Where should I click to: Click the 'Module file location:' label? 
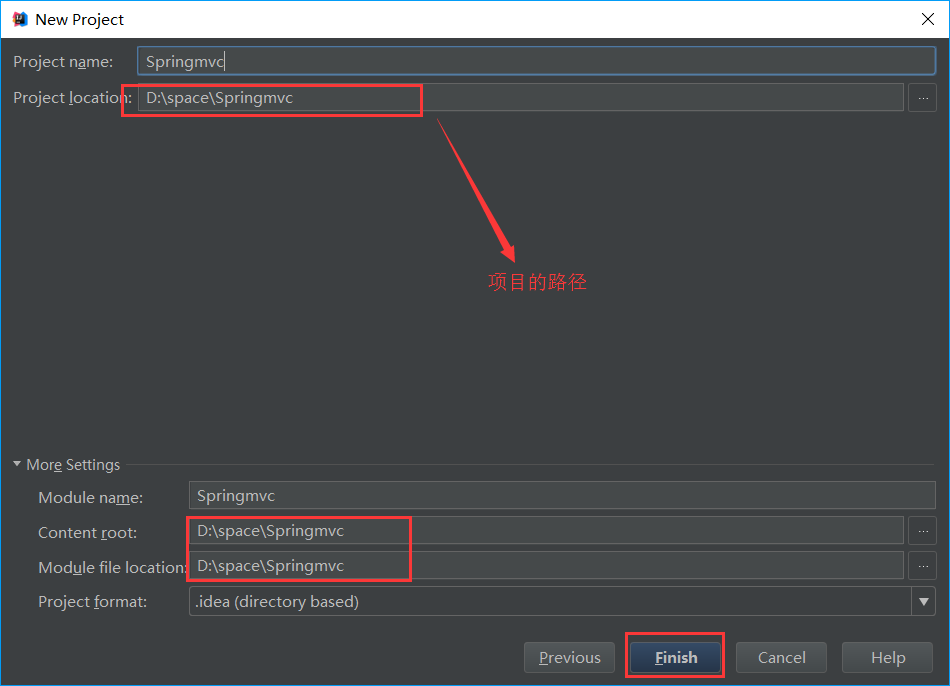point(113,567)
